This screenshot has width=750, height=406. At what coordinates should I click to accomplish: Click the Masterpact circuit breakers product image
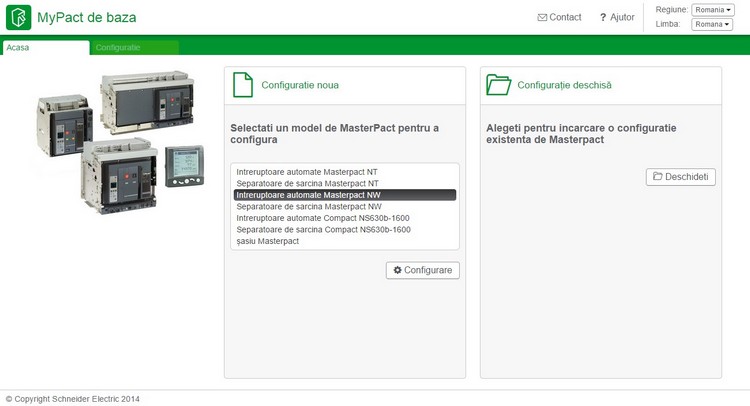pos(120,142)
